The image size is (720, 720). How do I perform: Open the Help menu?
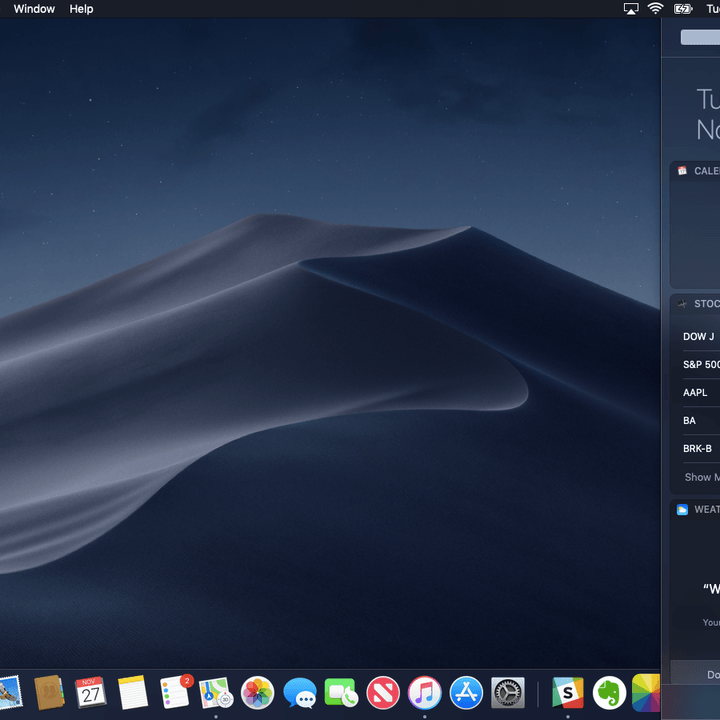[x=81, y=9]
